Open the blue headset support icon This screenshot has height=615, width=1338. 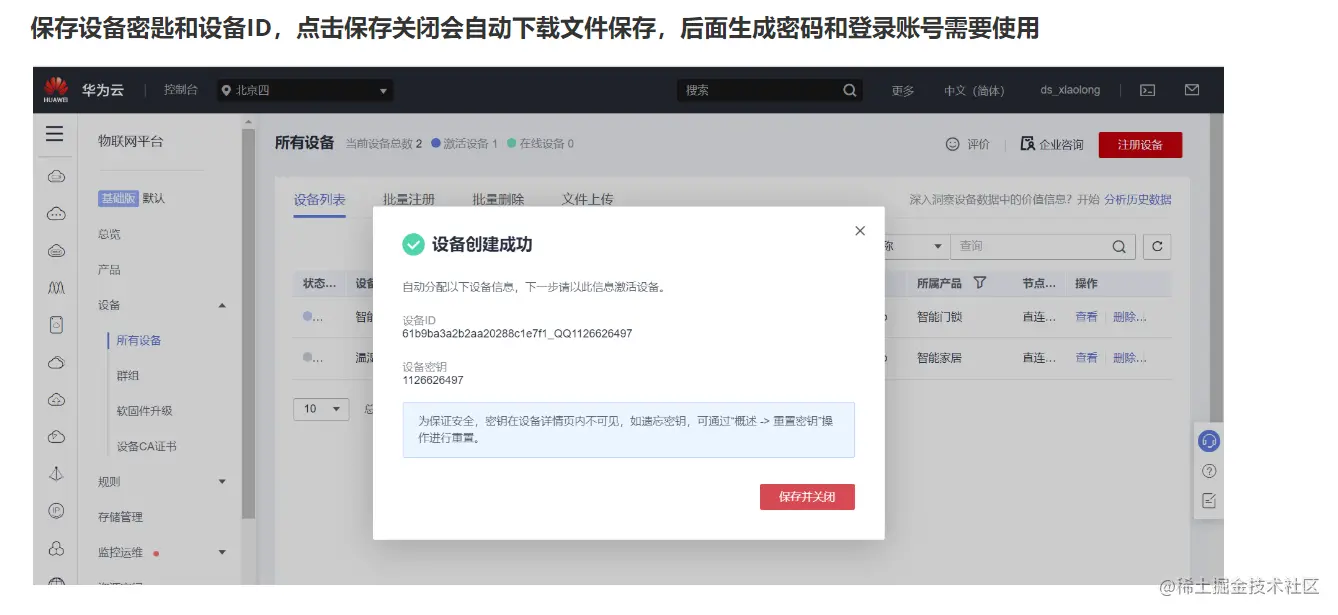click(1209, 440)
